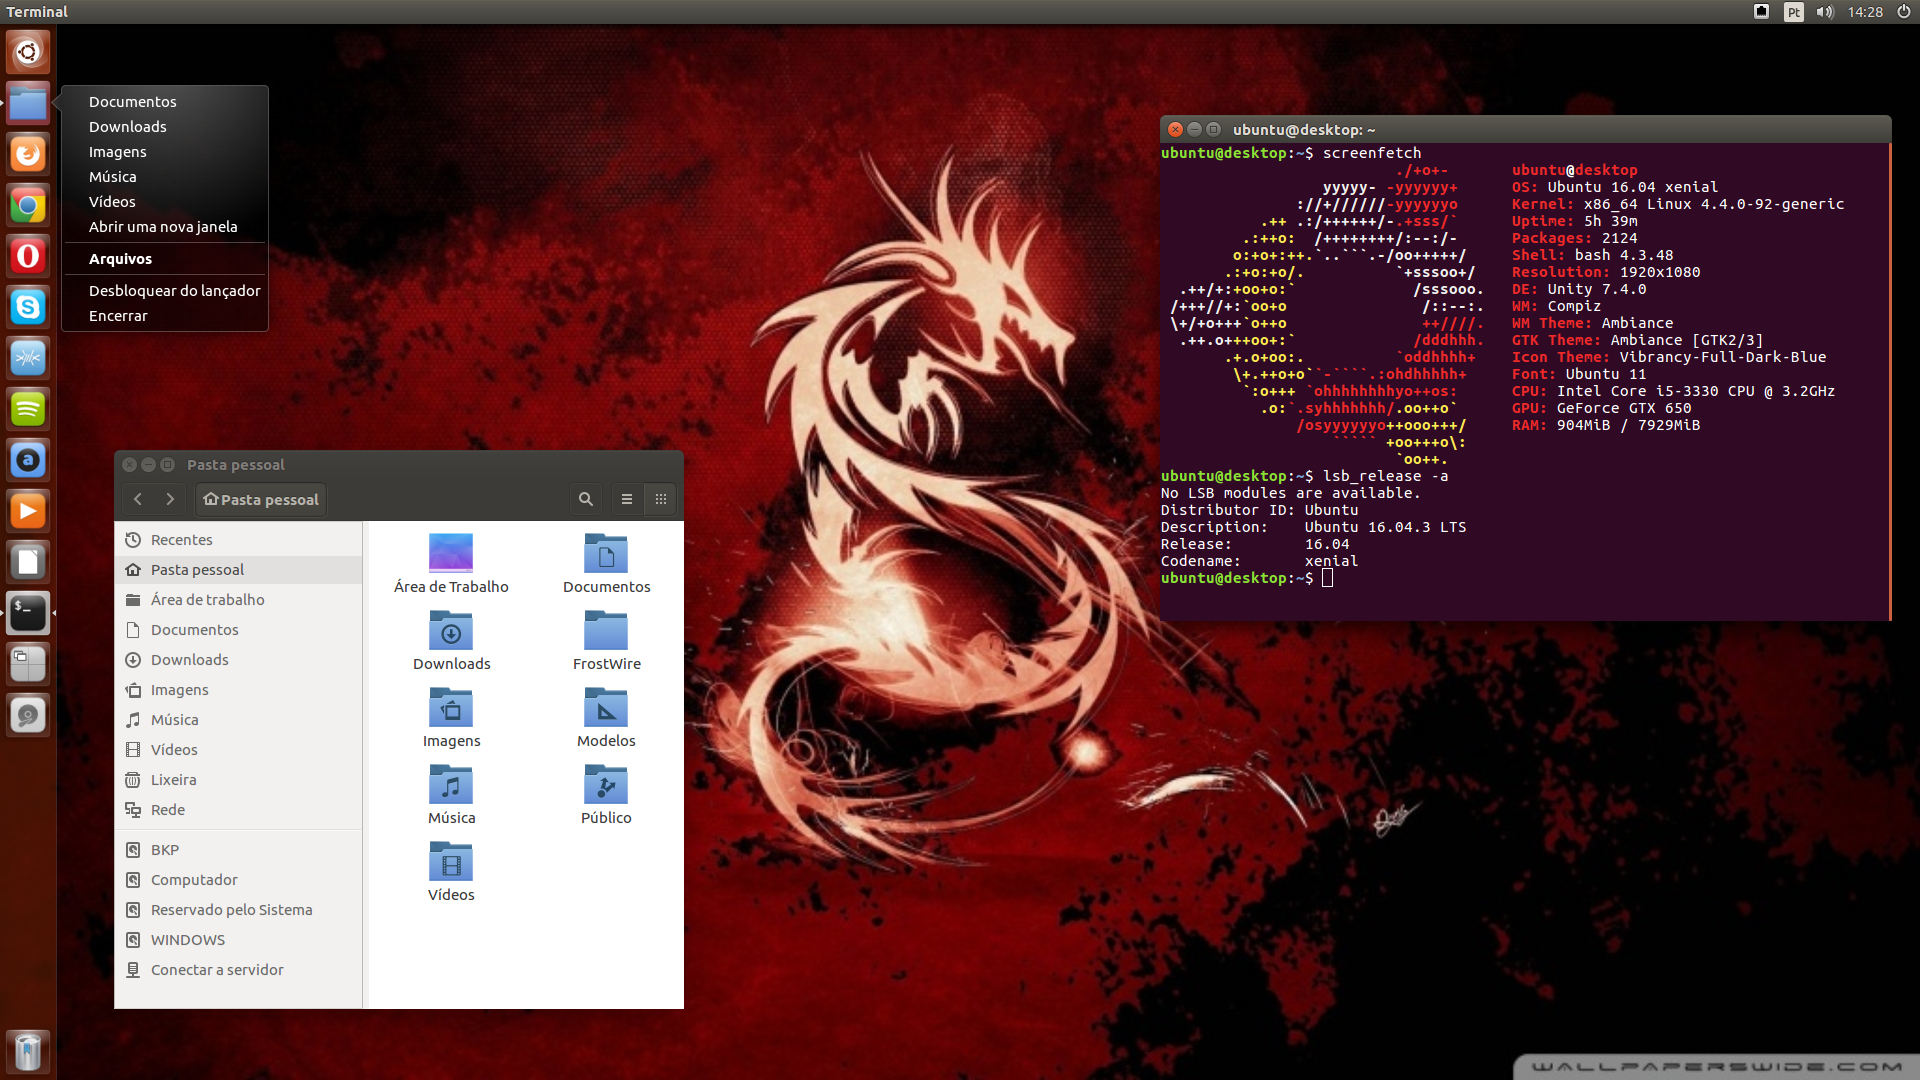Switch file manager to grid view

[x=661, y=499]
